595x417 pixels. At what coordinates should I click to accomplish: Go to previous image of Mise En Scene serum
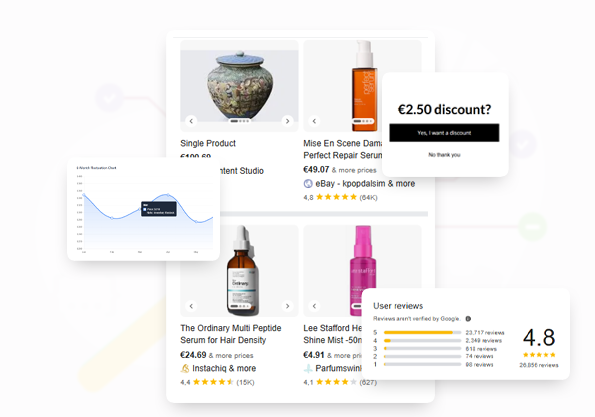click(x=314, y=121)
